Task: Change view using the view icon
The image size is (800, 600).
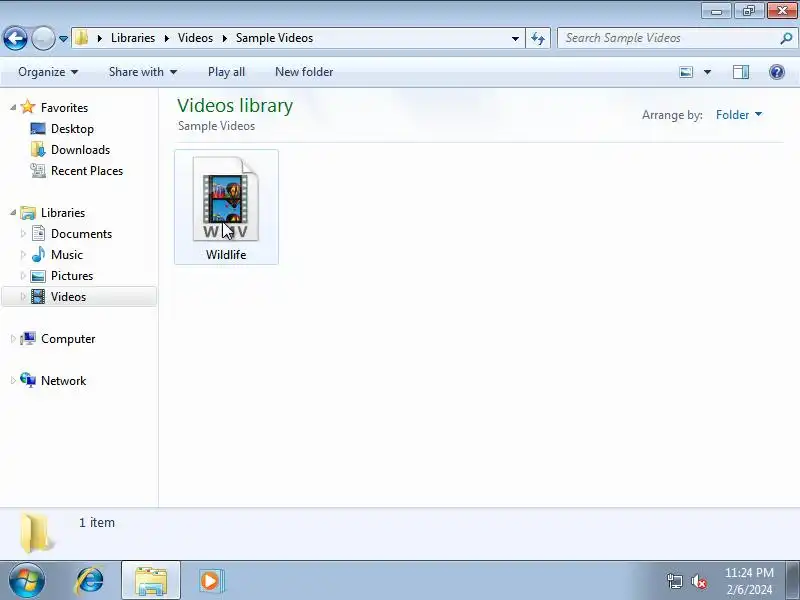Action: coord(686,72)
